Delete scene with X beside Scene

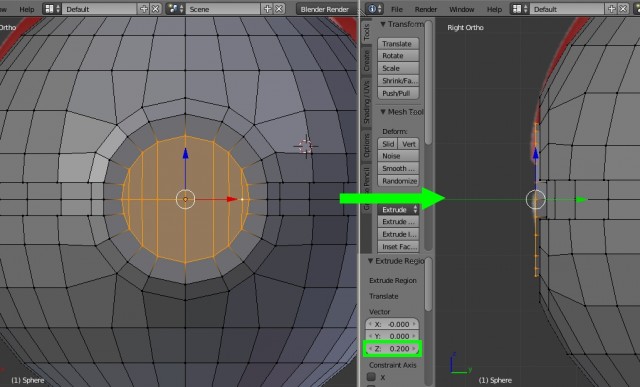(279, 9)
